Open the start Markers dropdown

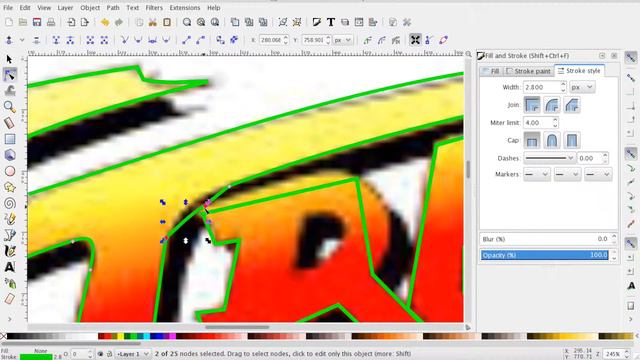pyautogui.click(x=537, y=174)
